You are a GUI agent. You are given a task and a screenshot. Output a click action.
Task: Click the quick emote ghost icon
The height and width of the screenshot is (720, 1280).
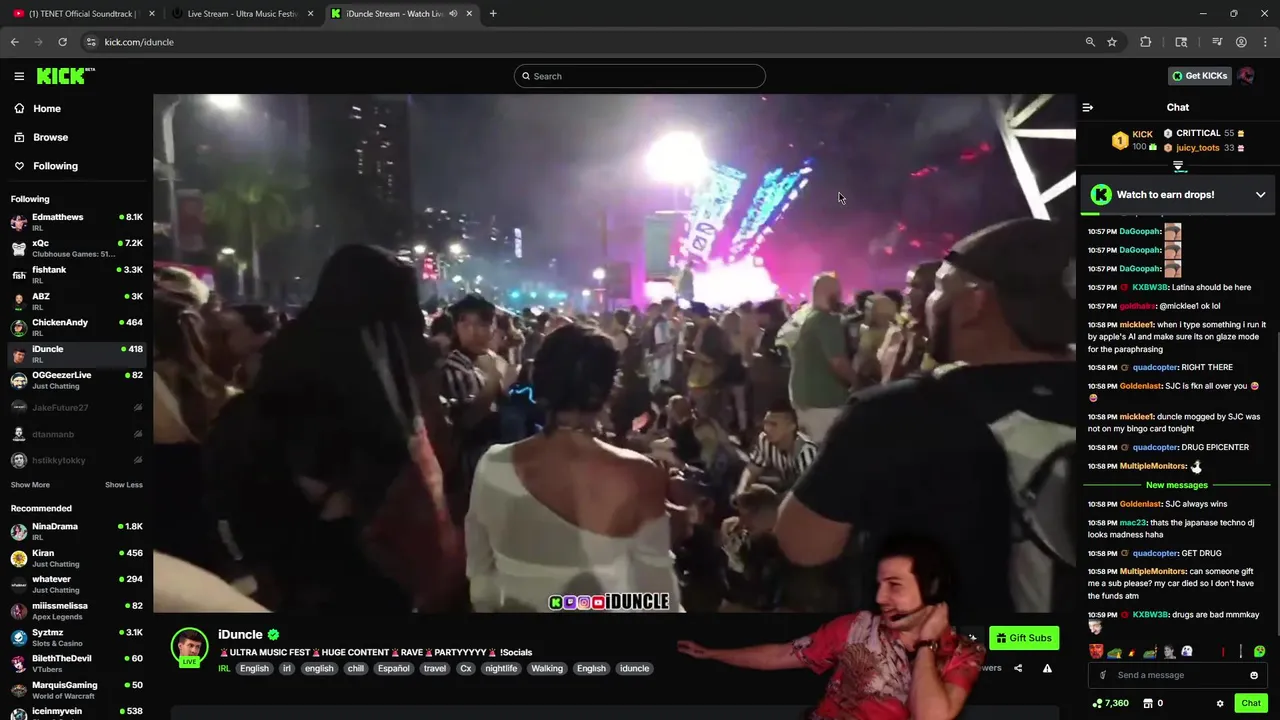(1186, 651)
